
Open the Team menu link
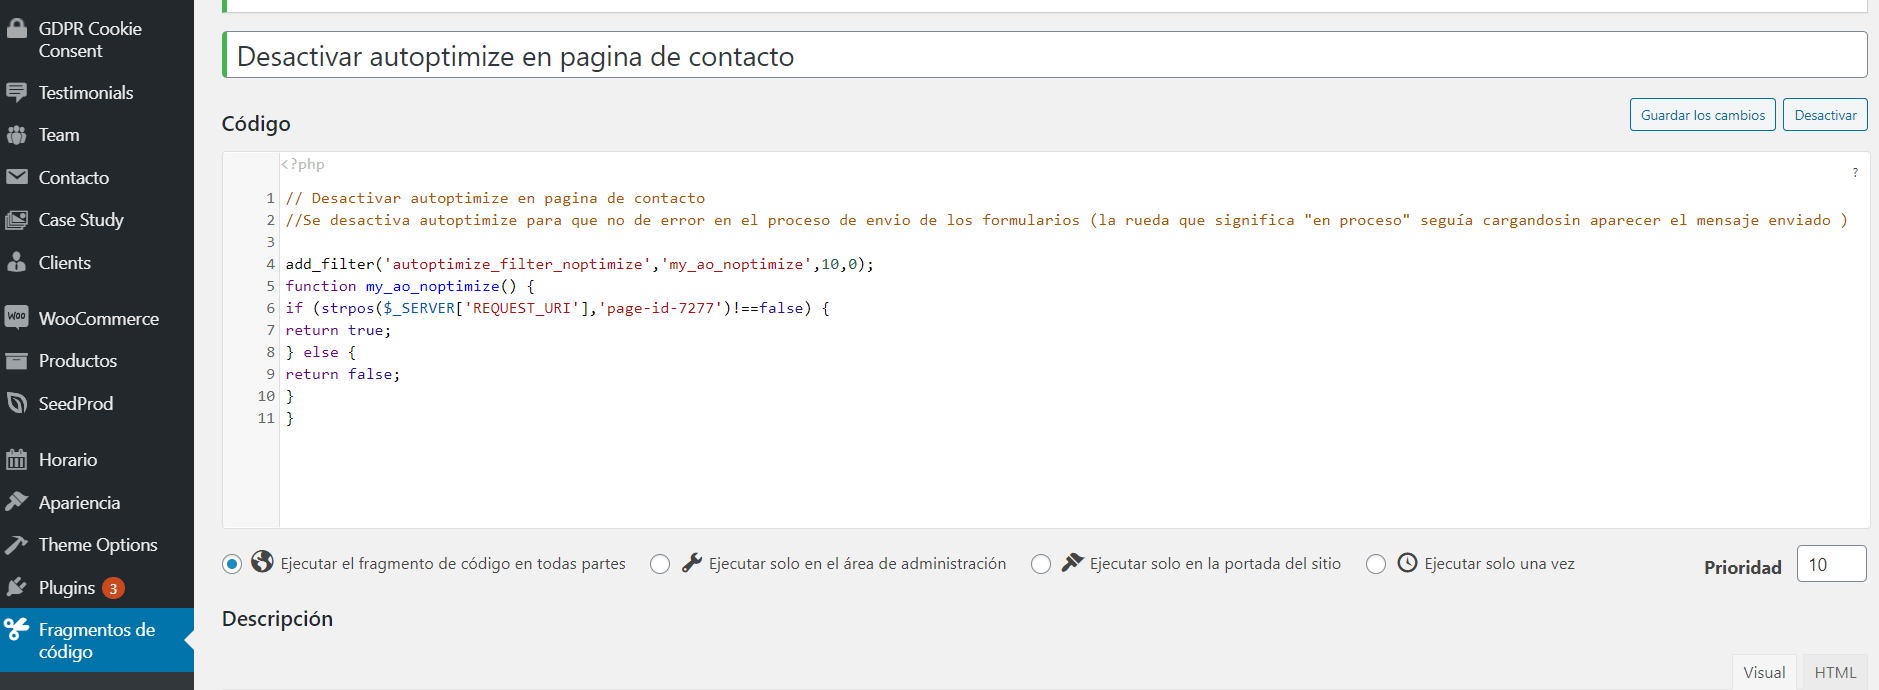point(97,135)
